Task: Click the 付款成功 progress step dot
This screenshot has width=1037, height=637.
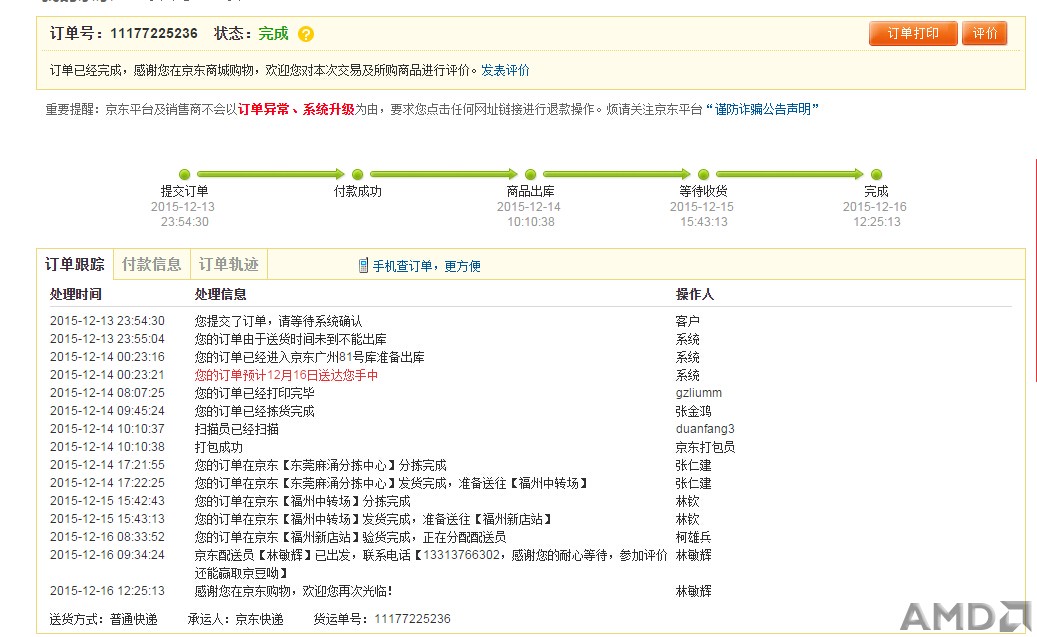Action: tap(358, 174)
